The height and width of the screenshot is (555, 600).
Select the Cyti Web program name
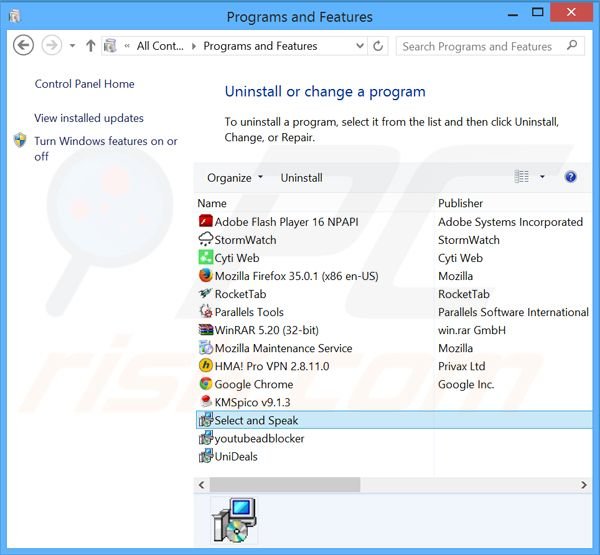click(237, 258)
